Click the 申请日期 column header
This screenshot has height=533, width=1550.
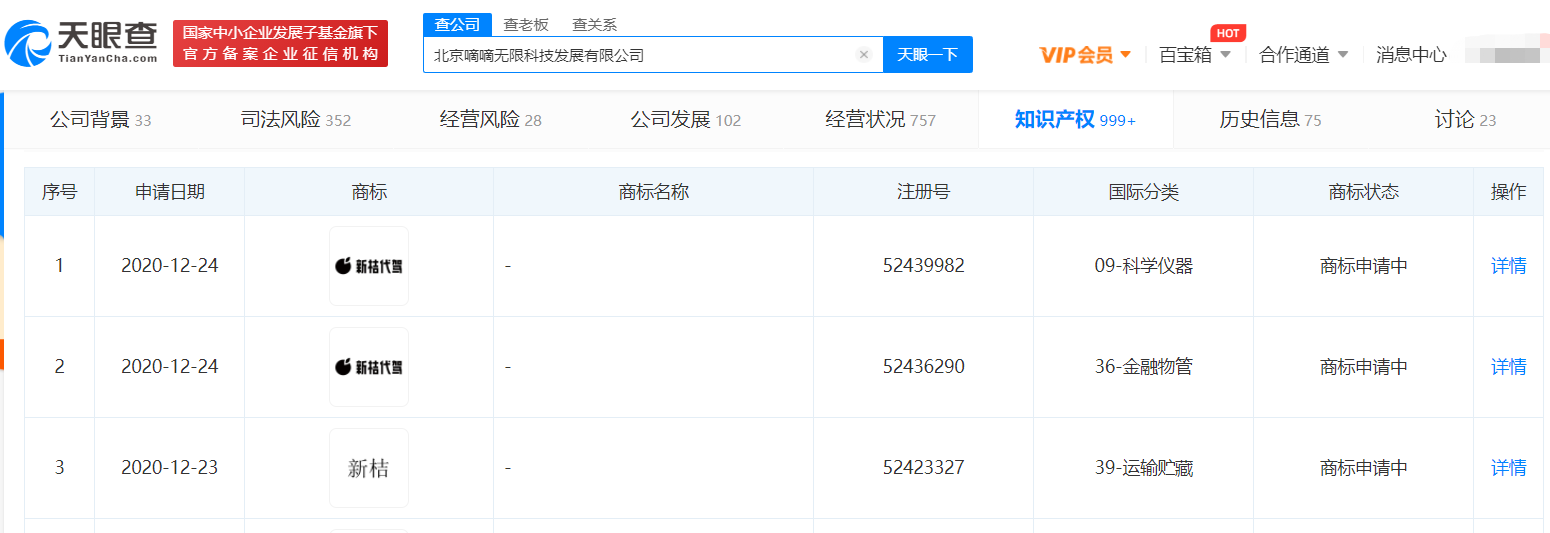(170, 192)
